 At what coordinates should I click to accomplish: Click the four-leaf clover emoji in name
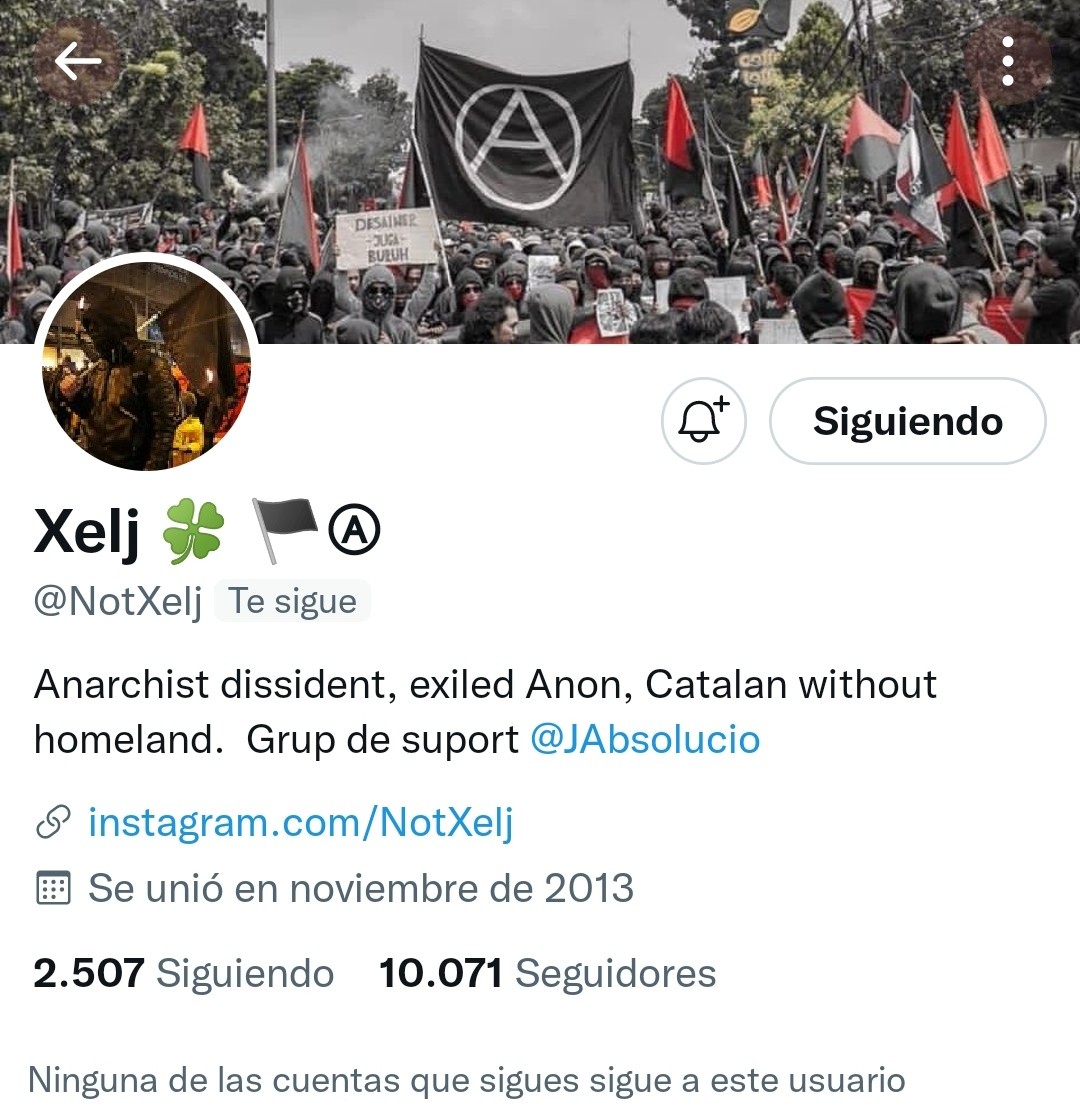tap(193, 531)
